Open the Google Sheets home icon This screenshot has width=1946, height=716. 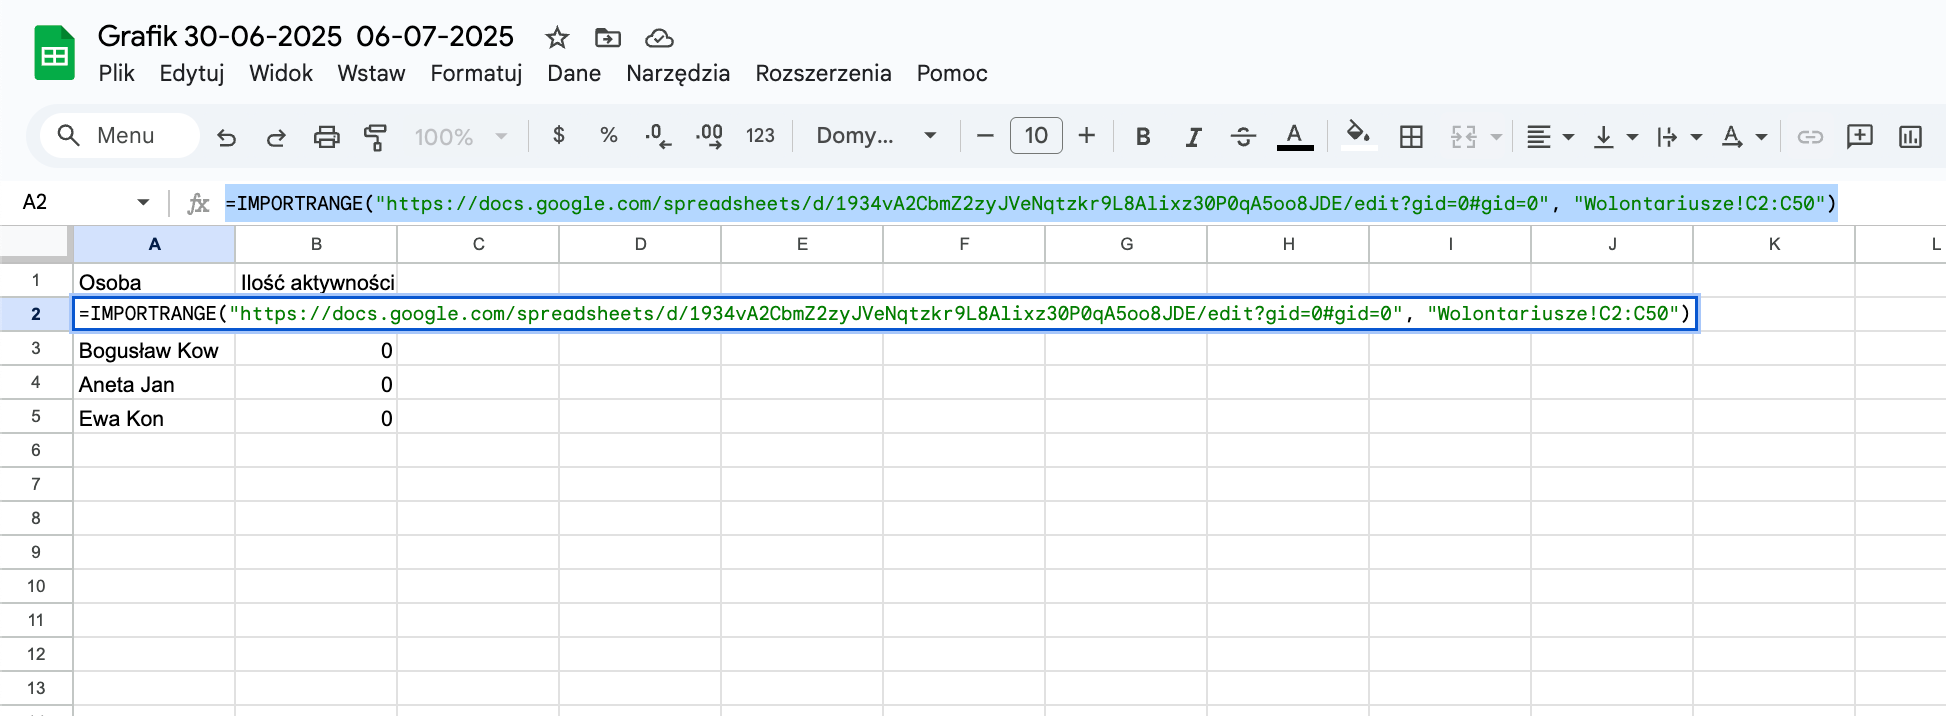[55, 53]
